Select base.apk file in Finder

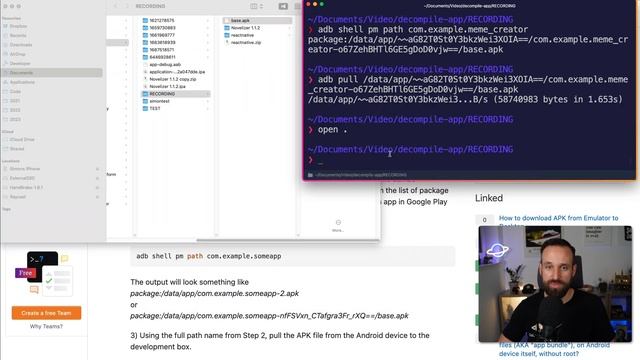257,20
